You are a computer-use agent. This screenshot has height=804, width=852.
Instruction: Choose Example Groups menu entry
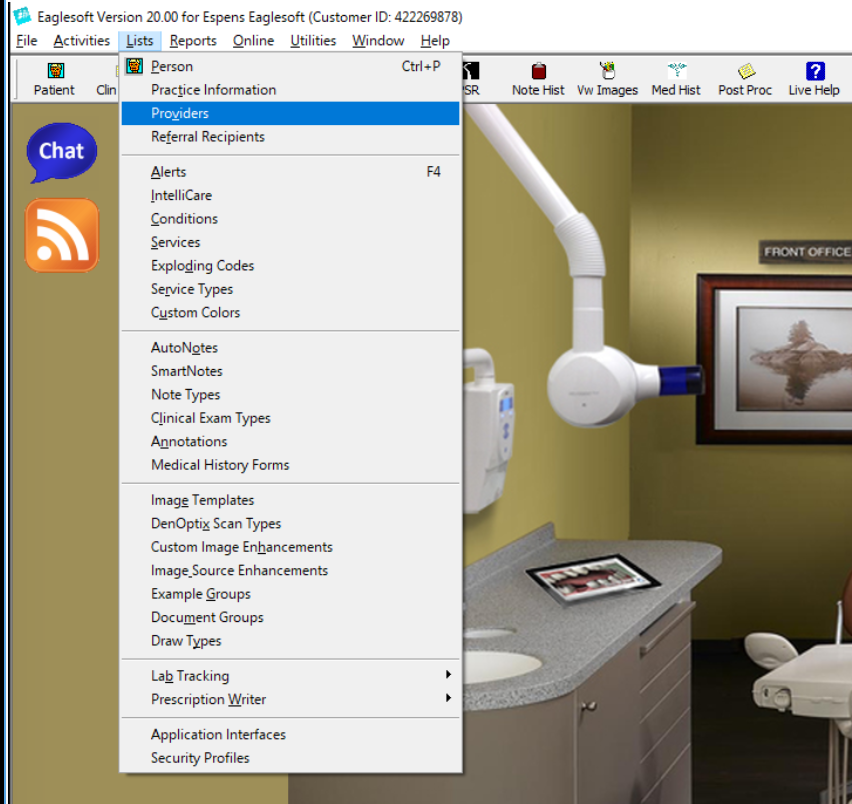(x=290, y=594)
